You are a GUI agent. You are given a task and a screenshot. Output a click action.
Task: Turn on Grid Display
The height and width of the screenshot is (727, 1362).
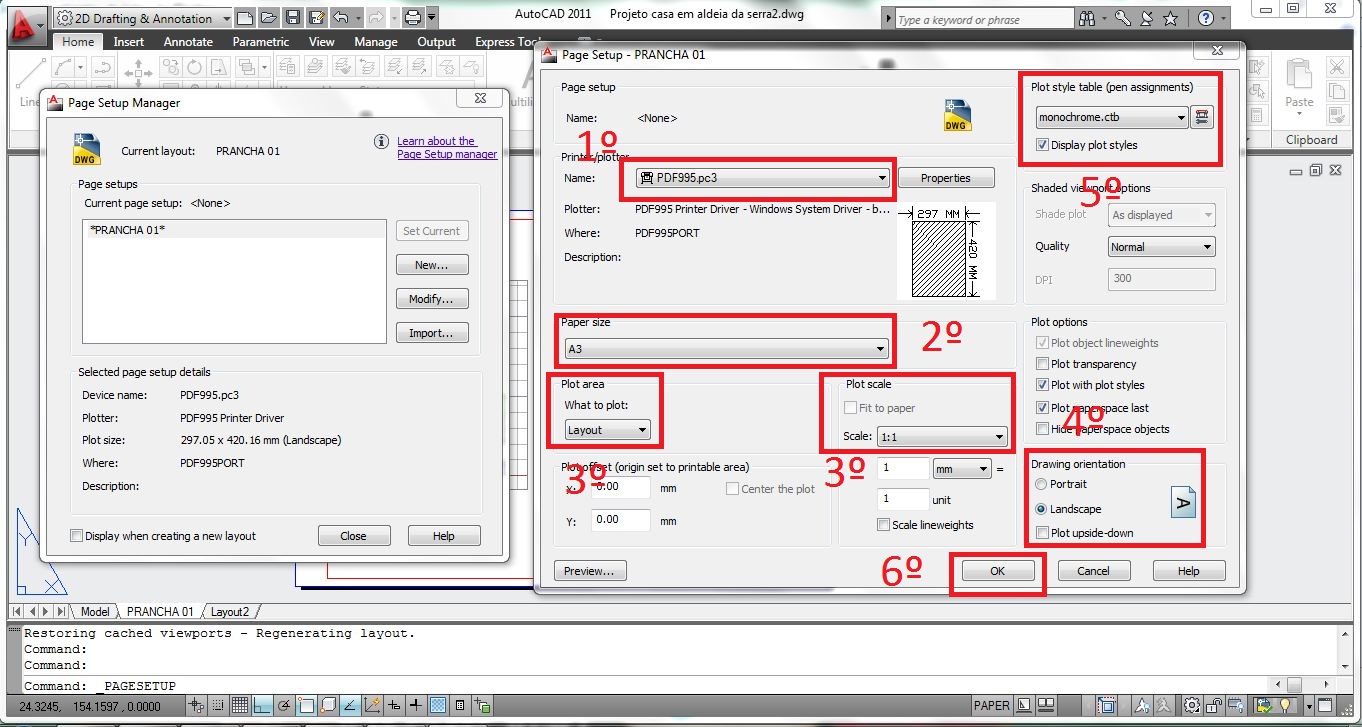(239, 705)
